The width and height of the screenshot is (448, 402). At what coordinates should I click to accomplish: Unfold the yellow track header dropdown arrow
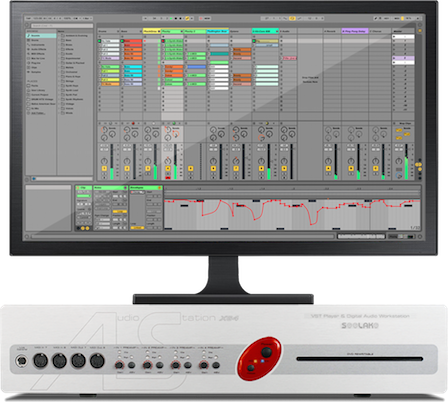click(159, 31)
